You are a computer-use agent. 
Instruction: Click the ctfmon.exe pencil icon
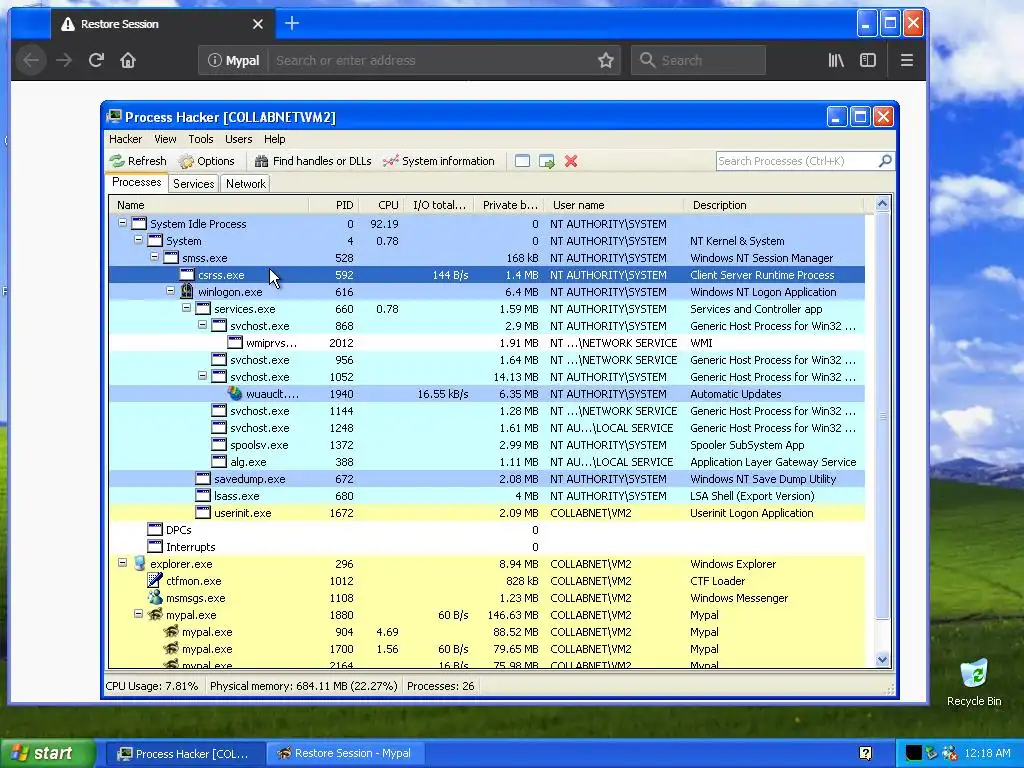click(x=155, y=580)
